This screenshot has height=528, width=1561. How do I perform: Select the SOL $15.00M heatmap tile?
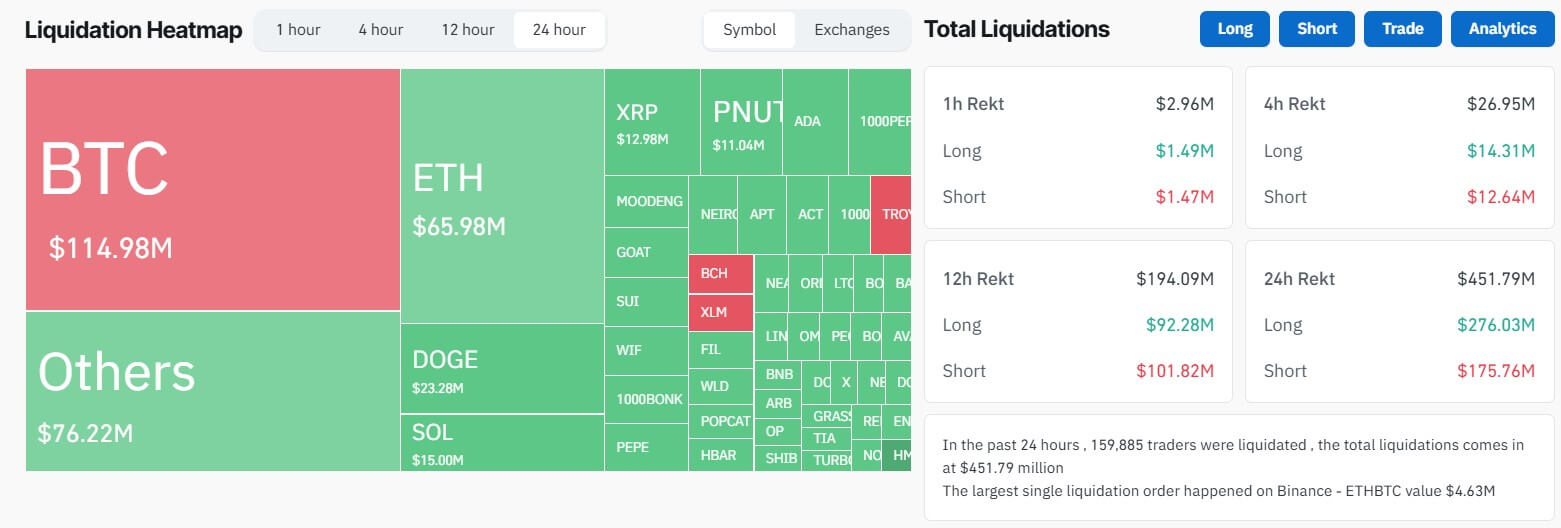[502, 443]
